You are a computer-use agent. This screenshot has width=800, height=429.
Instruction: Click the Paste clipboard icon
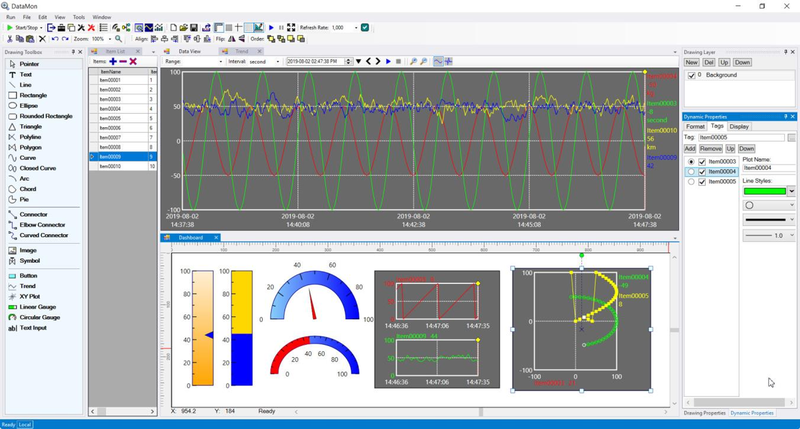30,39
